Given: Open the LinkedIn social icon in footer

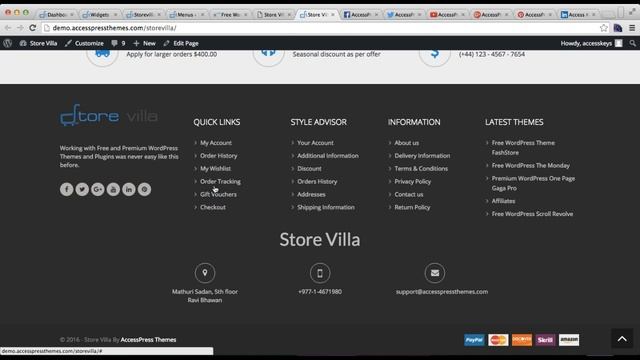Looking at the screenshot, I should pos(129,189).
